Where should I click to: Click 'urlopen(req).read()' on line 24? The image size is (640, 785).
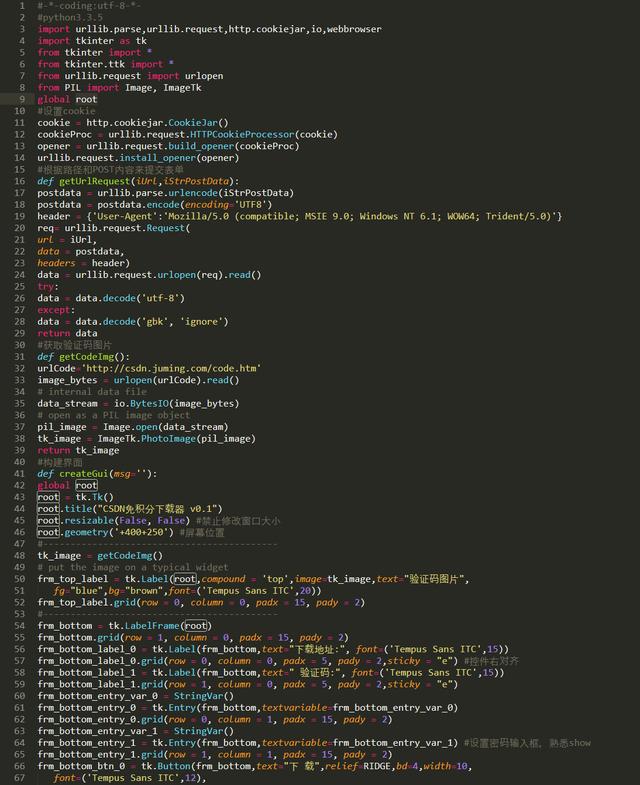point(209,275)
